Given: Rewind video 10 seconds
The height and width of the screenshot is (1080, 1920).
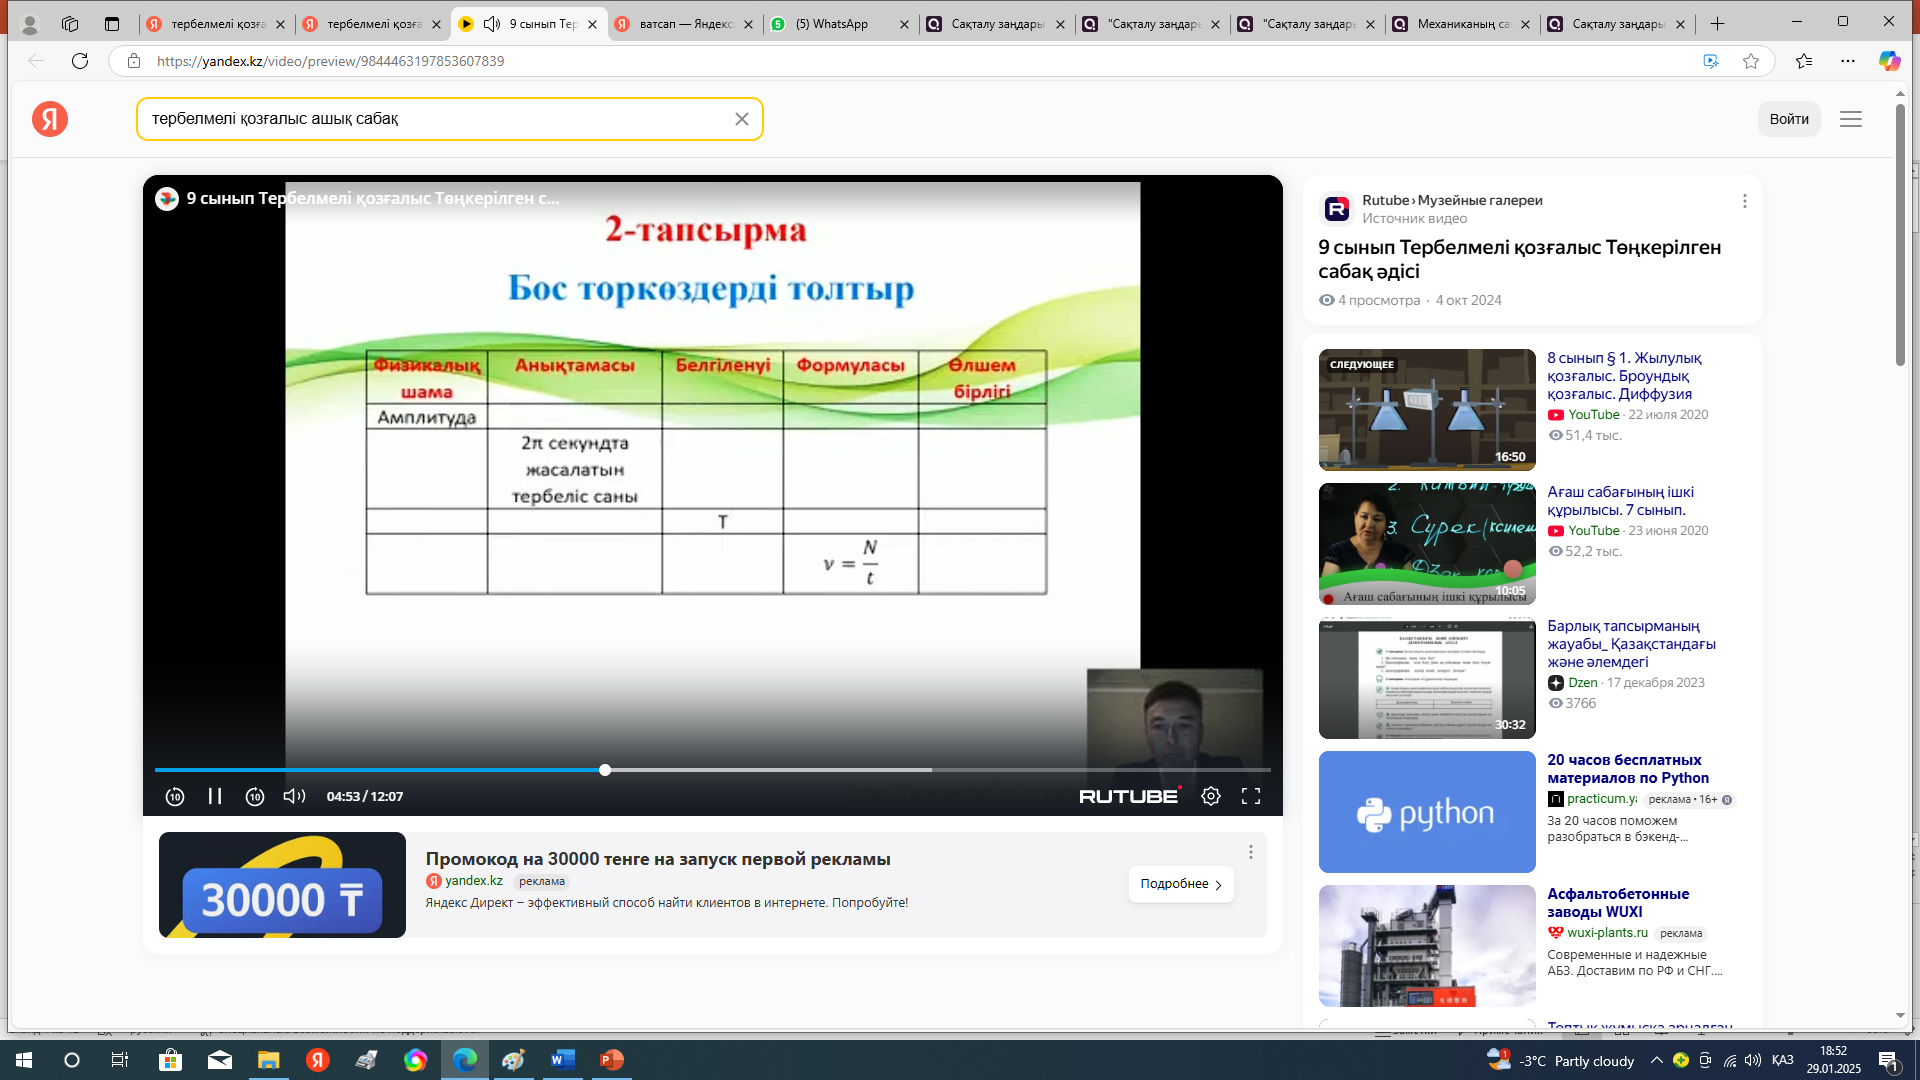Looking at the screenshot, I should click(x=174, y=796).
